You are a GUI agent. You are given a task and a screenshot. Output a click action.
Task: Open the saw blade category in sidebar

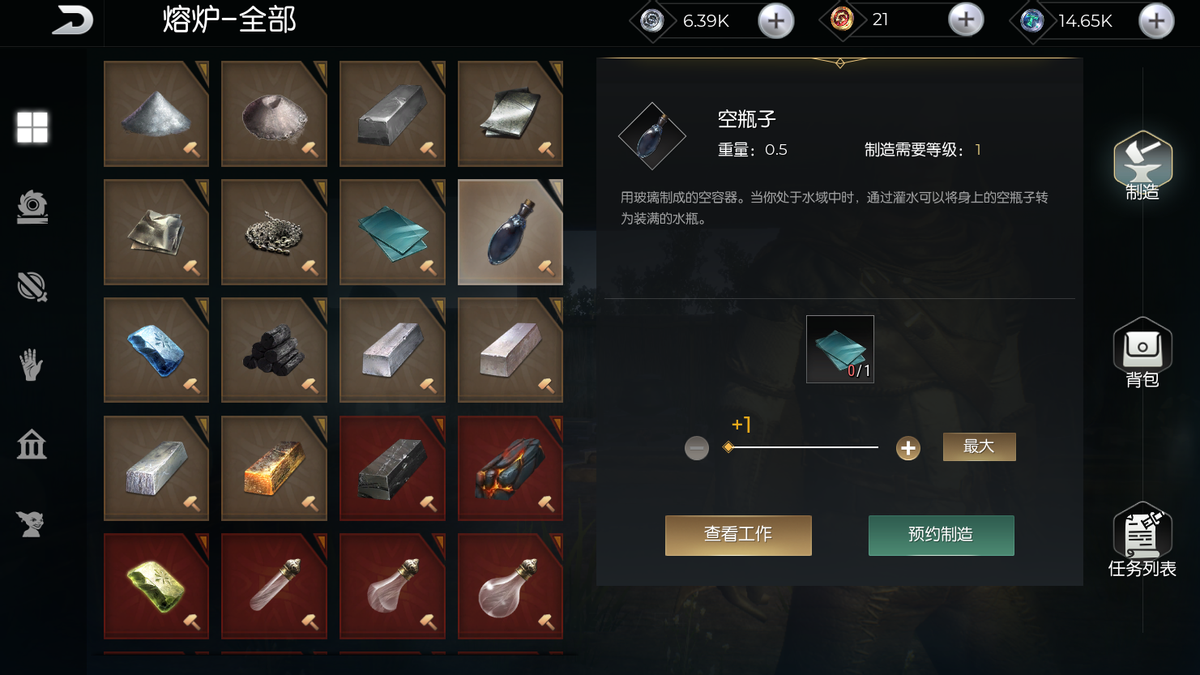[32, 206]
